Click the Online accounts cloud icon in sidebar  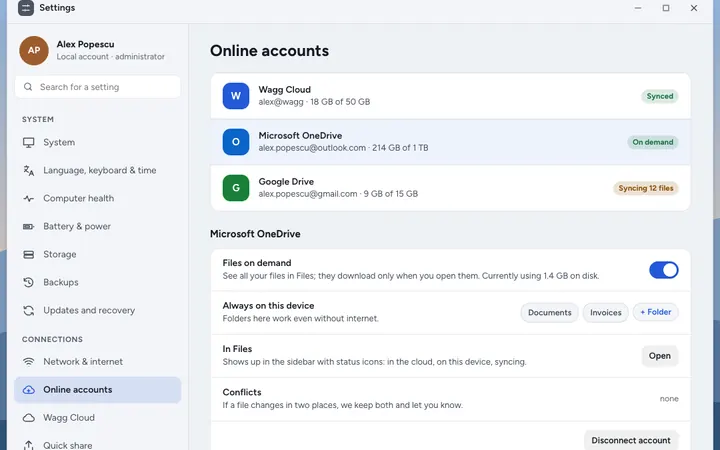[x=28, y=390]
